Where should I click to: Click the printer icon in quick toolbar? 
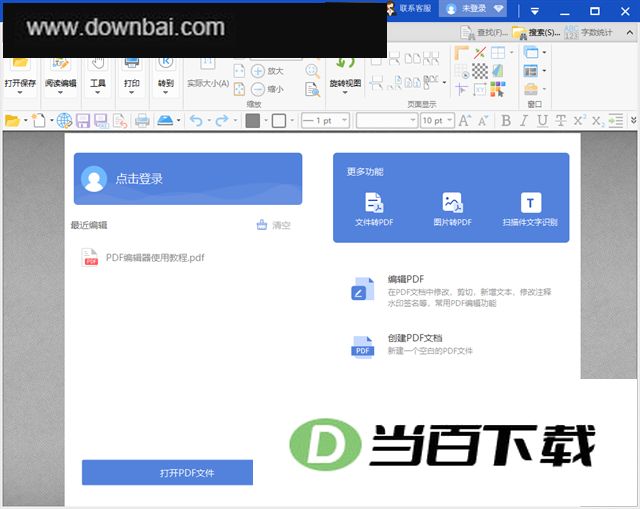[142, 121]
